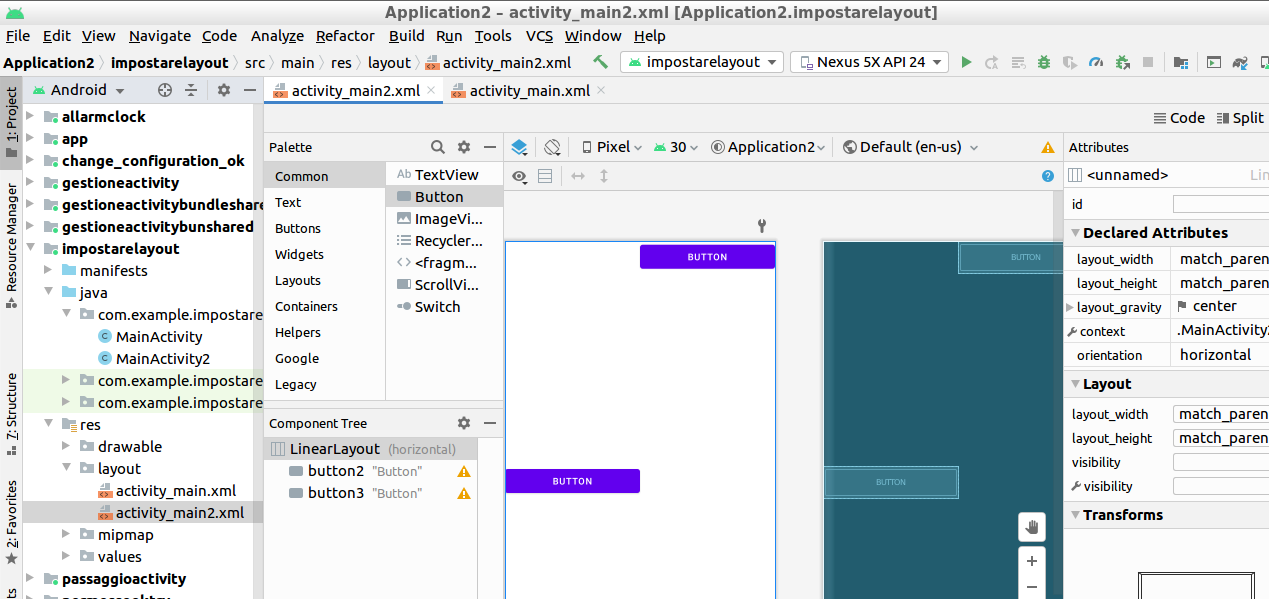Expand the allarmclock module

point(30,116)
